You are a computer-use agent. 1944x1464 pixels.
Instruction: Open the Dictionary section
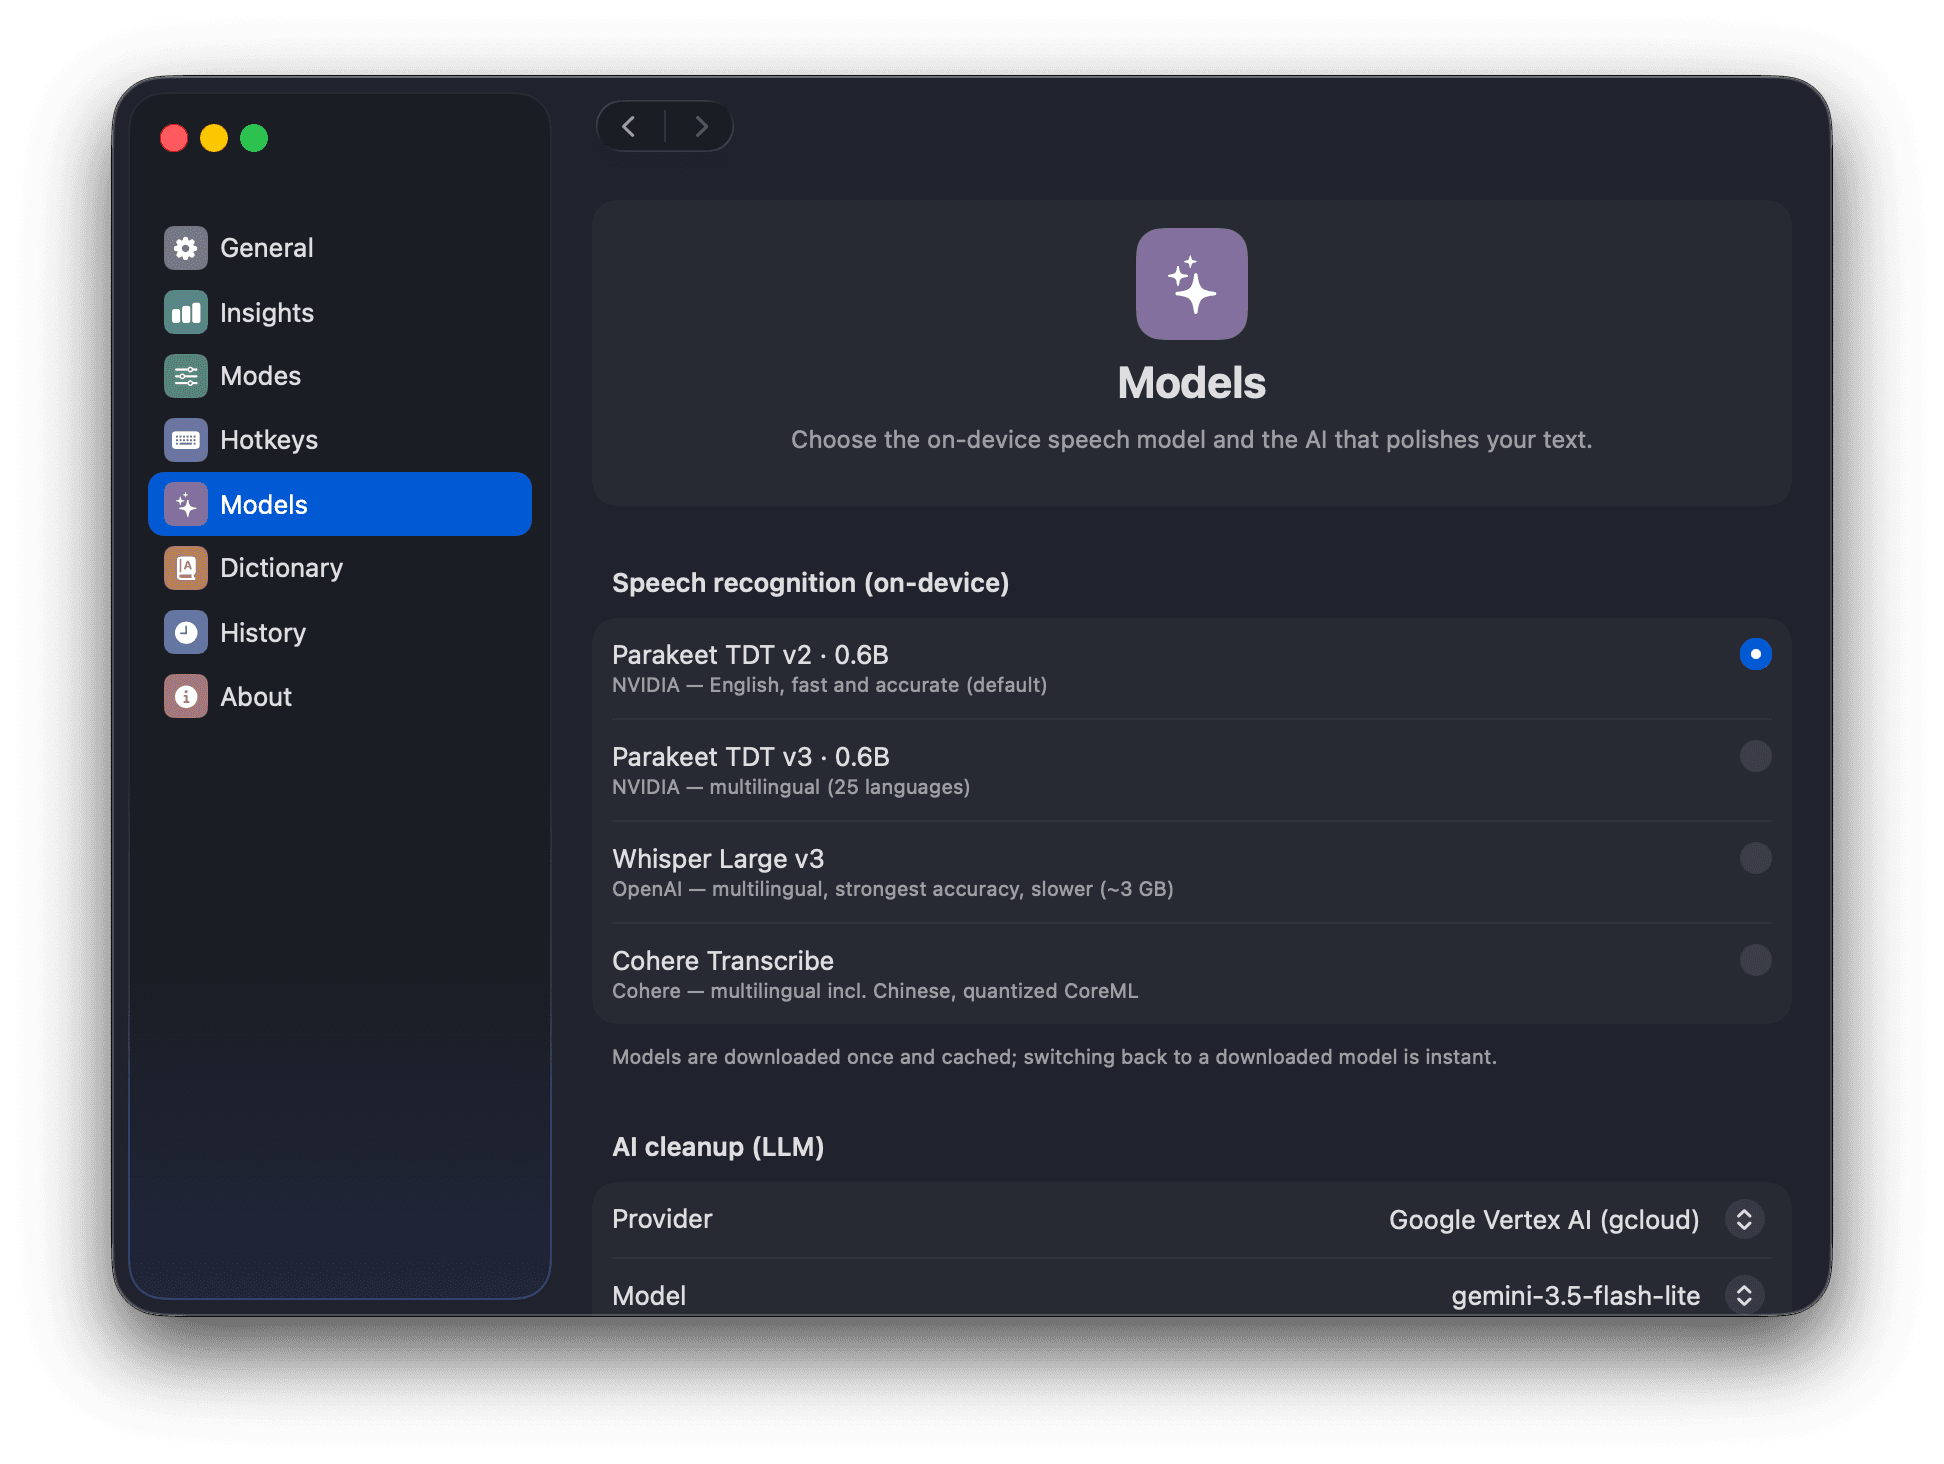click(340, 568)
